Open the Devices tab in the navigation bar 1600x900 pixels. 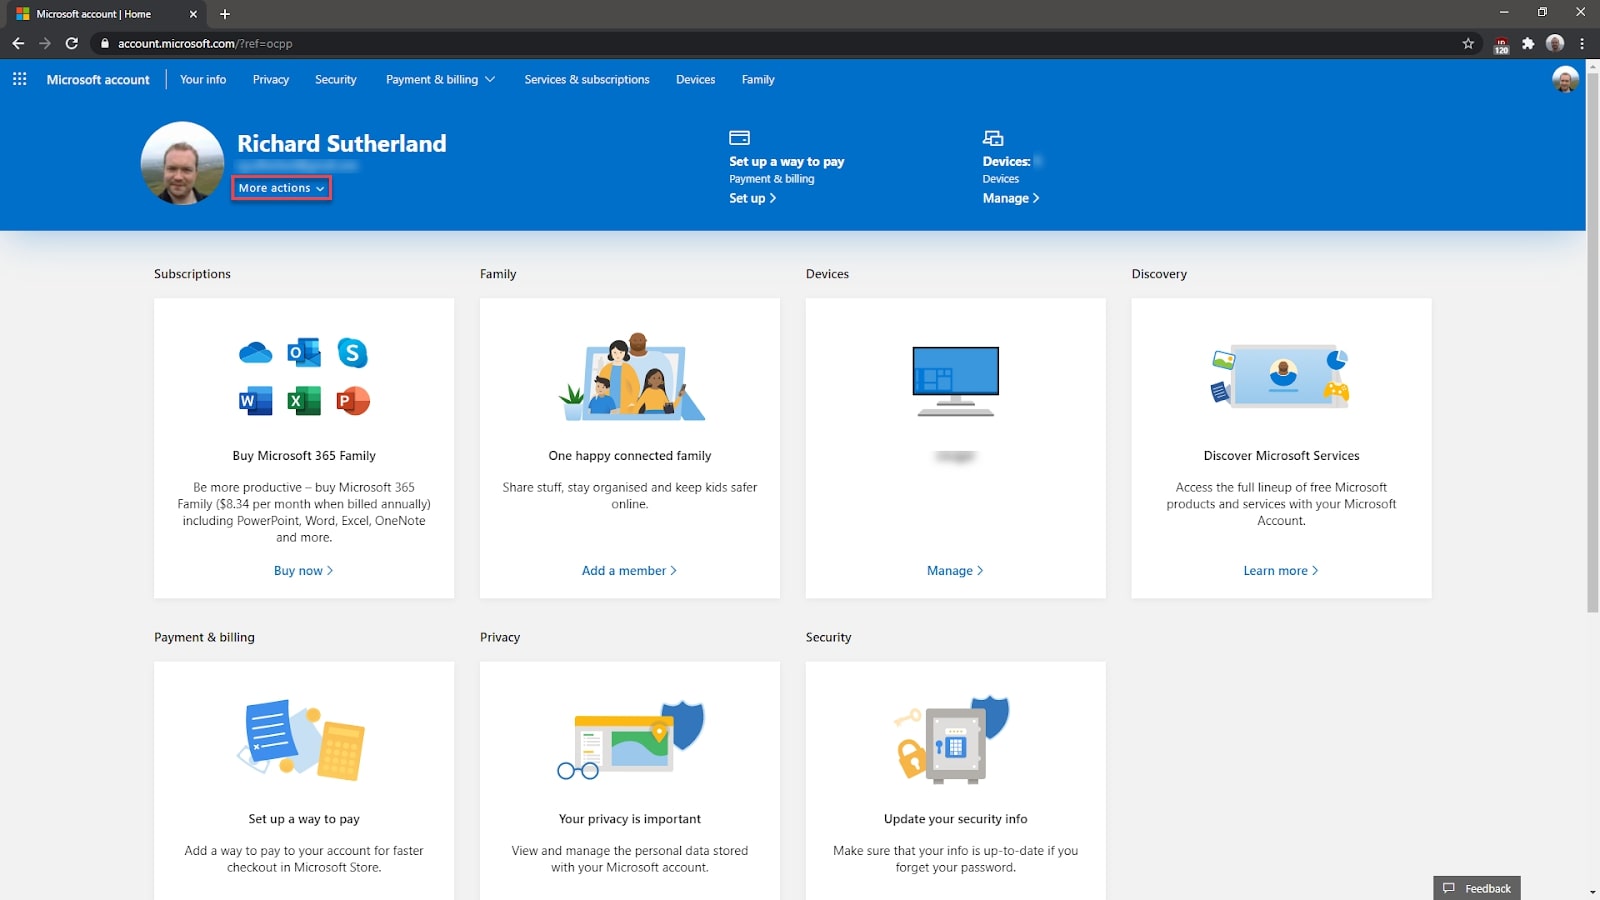(695, 79)
